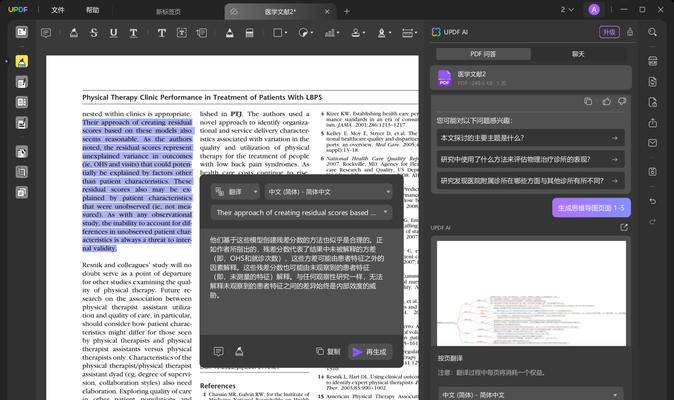Click the 复制 button in translation popup
674x400 pixels.
point(328,352)
